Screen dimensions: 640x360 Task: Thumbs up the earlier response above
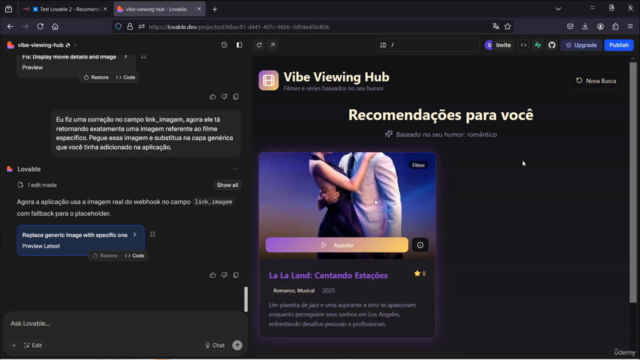(213, 97)
